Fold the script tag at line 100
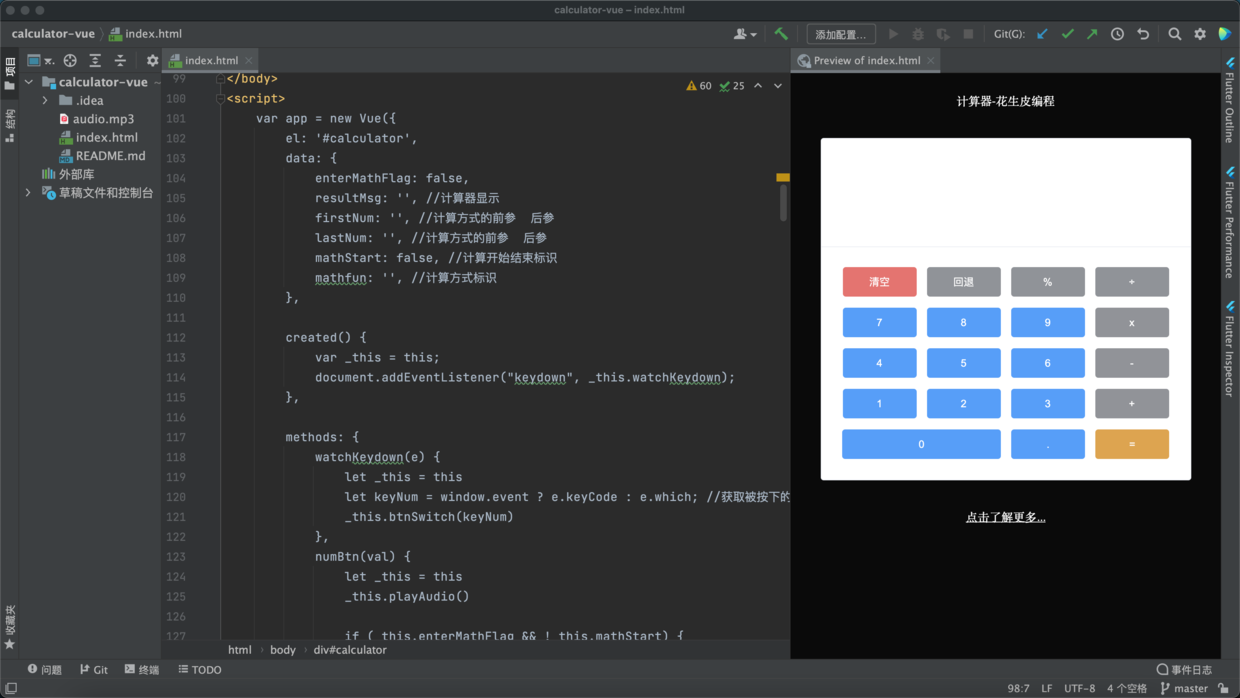1240x698 pixels. point(220,98)
